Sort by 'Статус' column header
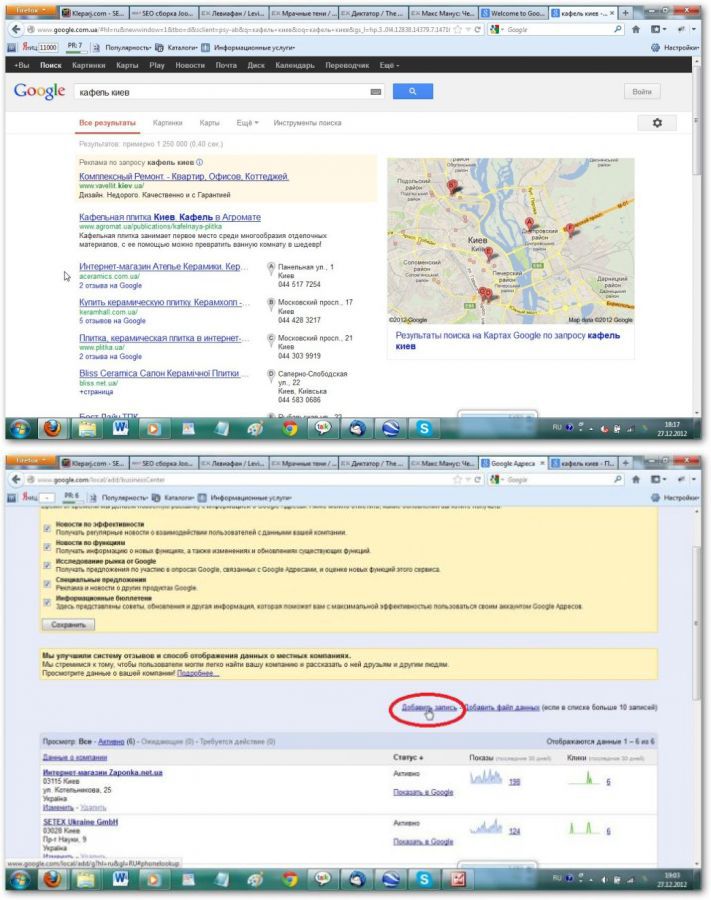 [408, 757]
